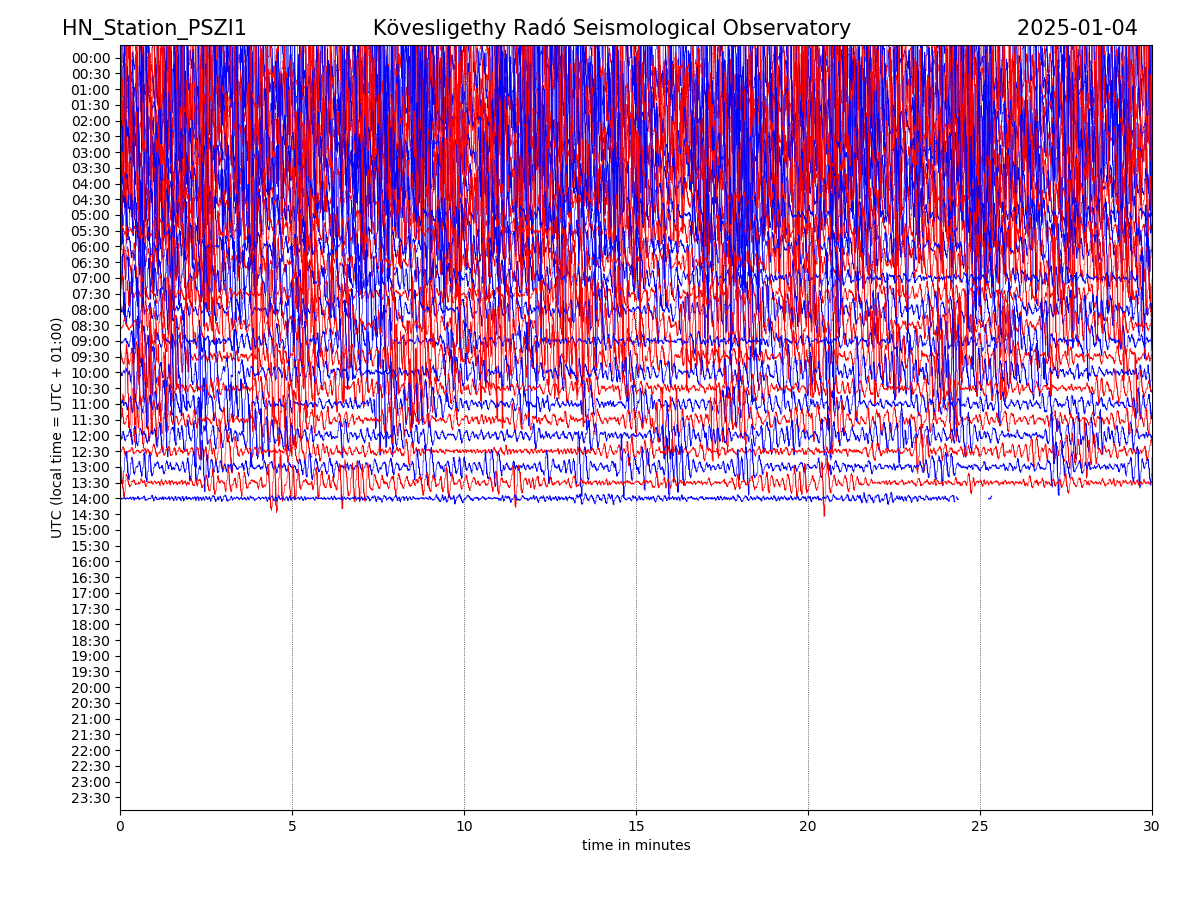Click the 12:00 row label
The height and width of the screenshot is (900, 1200).
tap(91, 436)
